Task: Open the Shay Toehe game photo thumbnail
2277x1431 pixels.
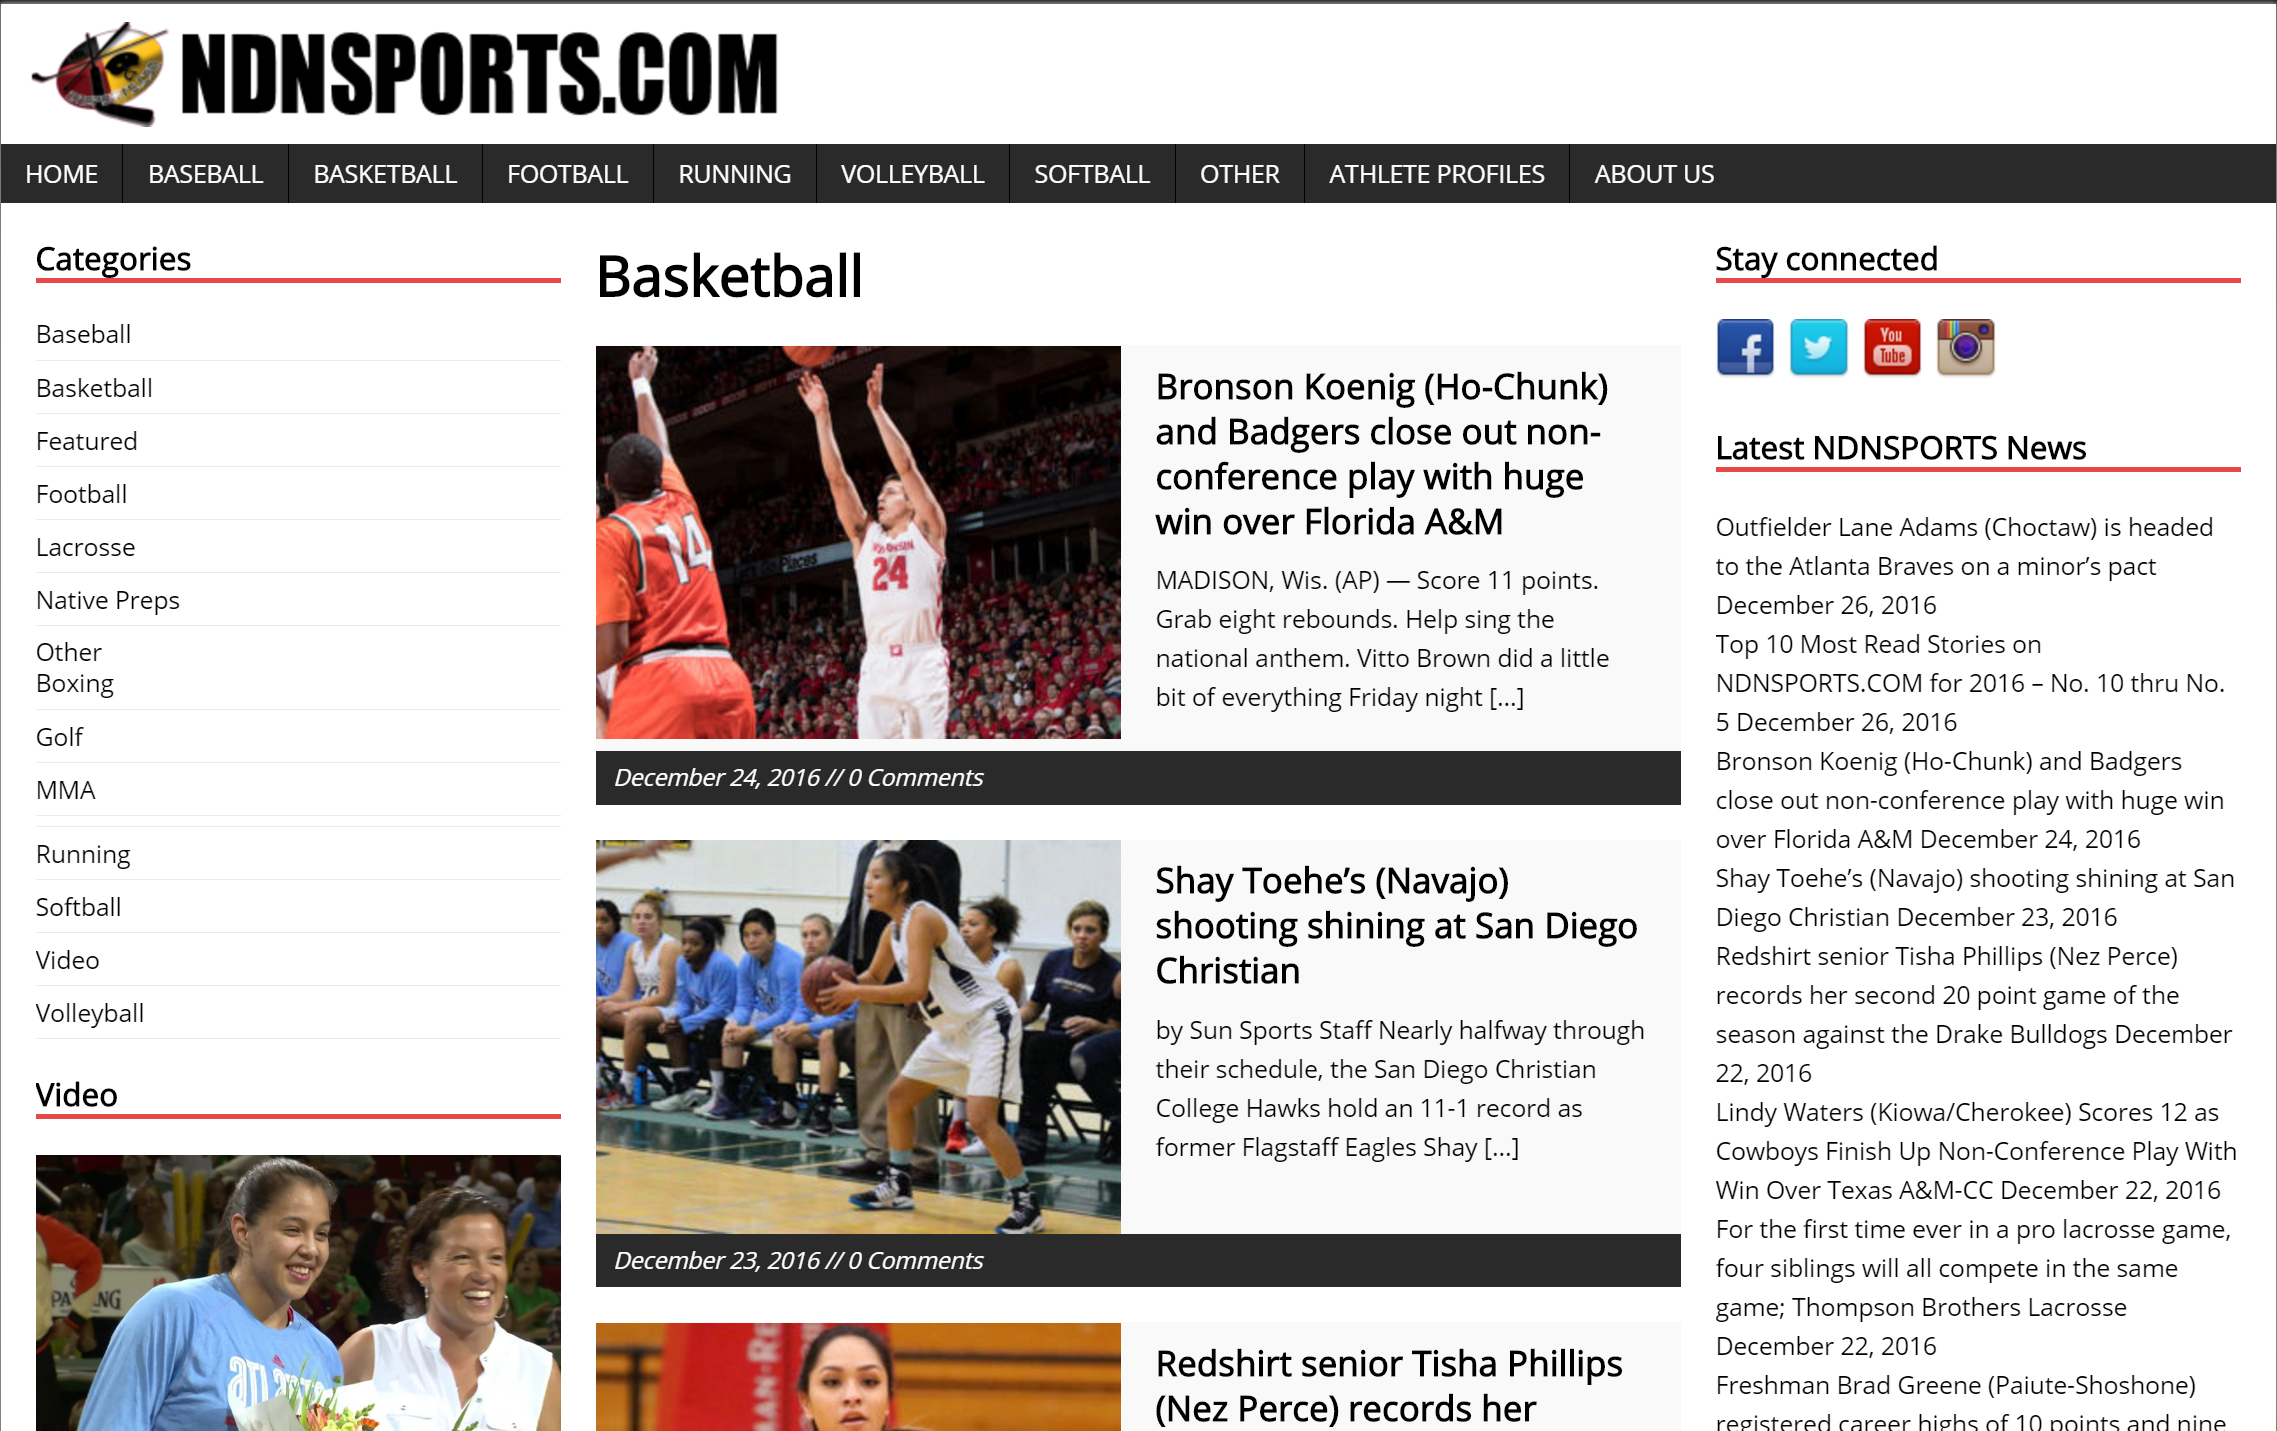Action: pos(858,1036)
